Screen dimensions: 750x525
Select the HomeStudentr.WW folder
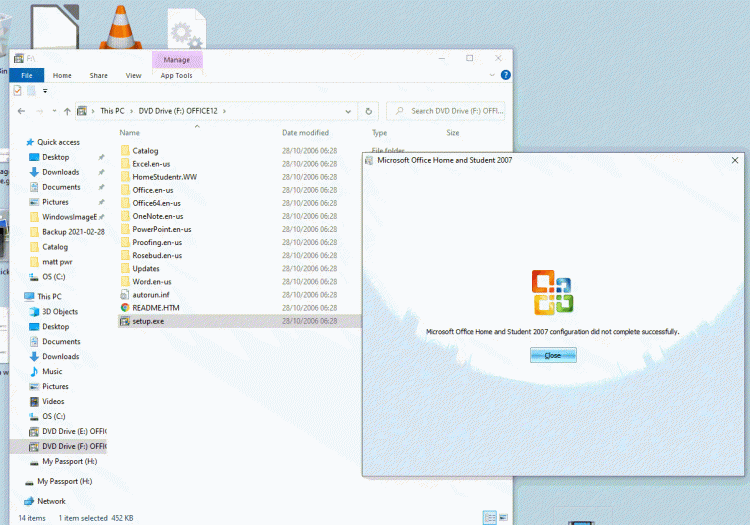[165, 177]
